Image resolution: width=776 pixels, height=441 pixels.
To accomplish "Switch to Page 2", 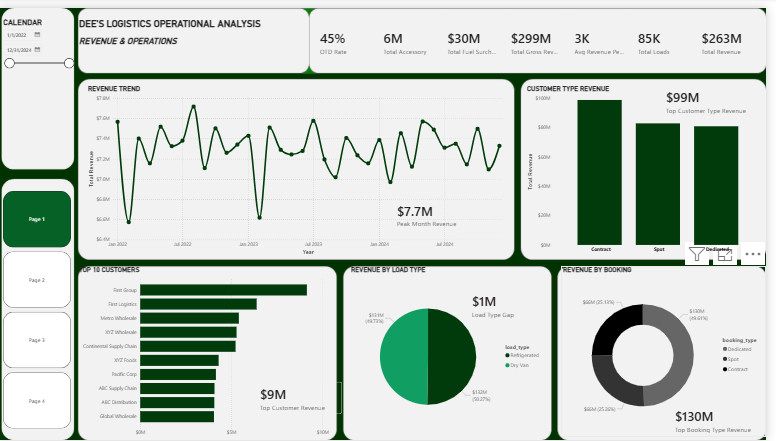I will pos(37,280).
